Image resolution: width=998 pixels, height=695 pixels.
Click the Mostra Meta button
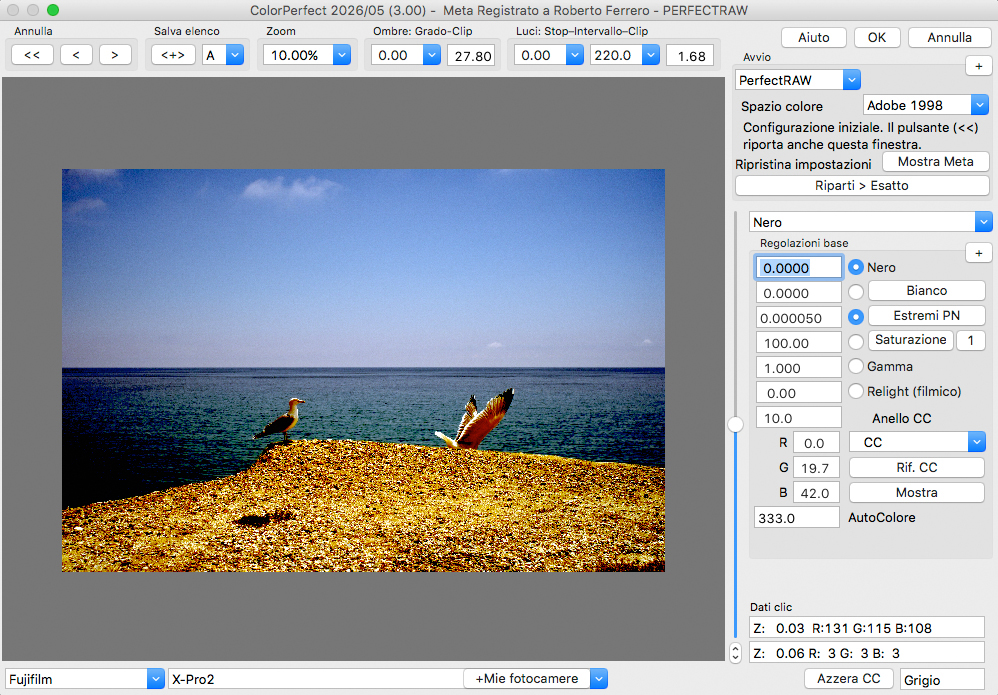click(x=936, y=162)
